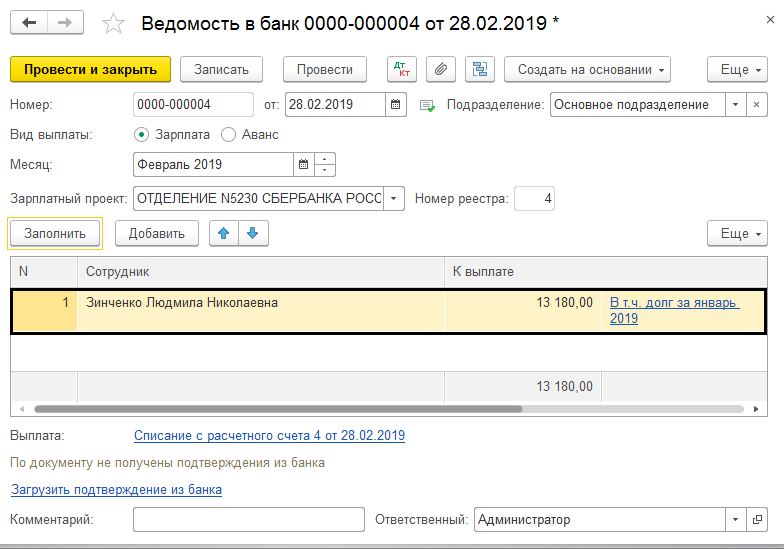Select the Аванс radio option
Screen dimensions: 784x549
click(229, 134)
